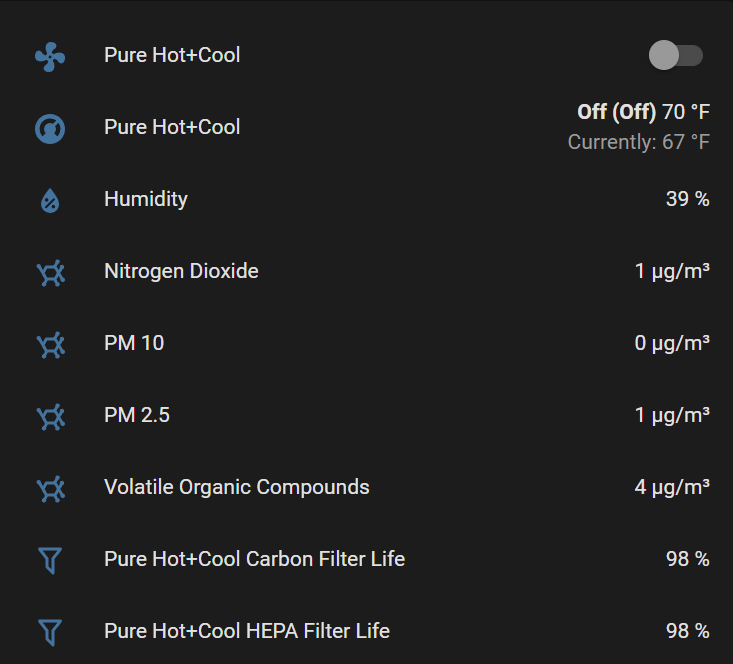This screenshot has height=664, width=733.
Task: Select the Carbon Filter Life funnel icon
Action: pos(50,560)
